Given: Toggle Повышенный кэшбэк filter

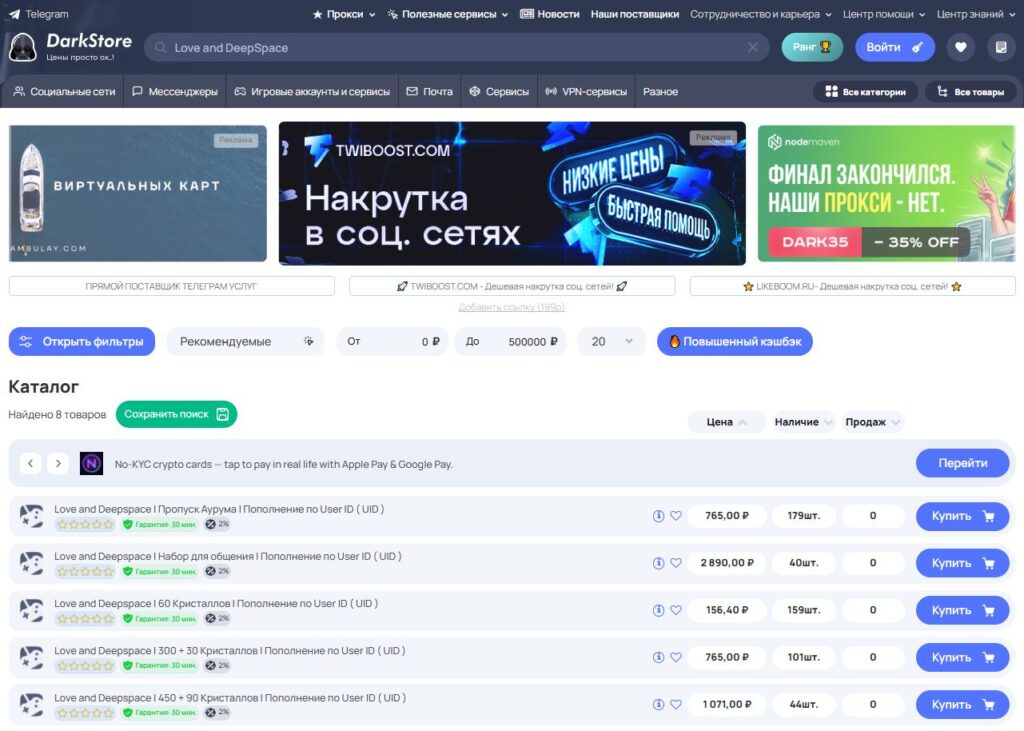Looking at the screenshot, I should tap(735, 342).
